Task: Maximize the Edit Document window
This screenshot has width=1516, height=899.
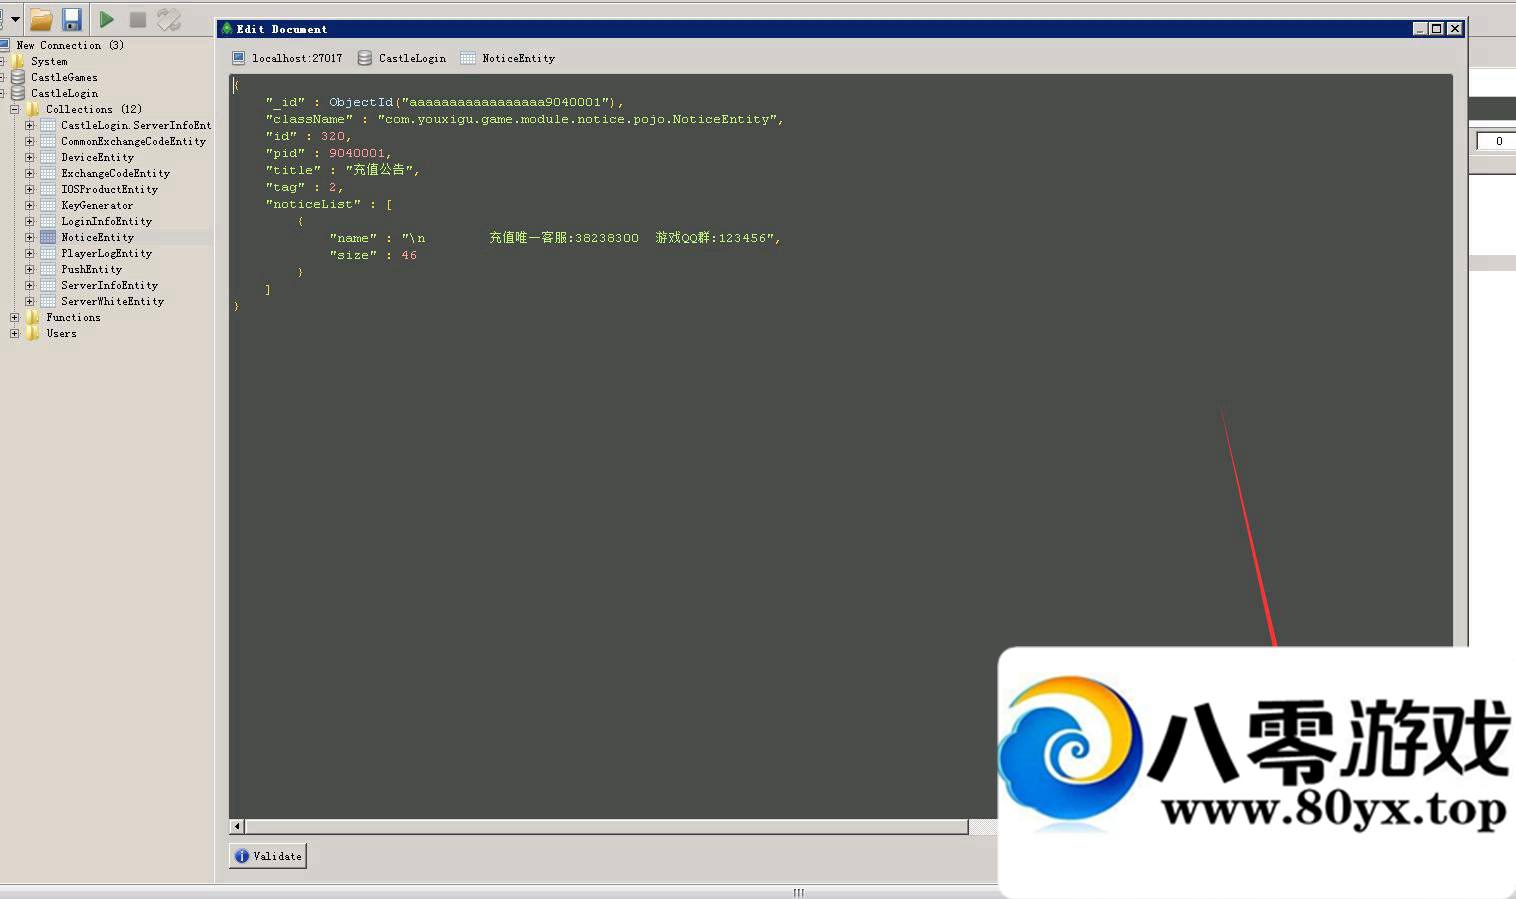Action: tap(1437, 29)
